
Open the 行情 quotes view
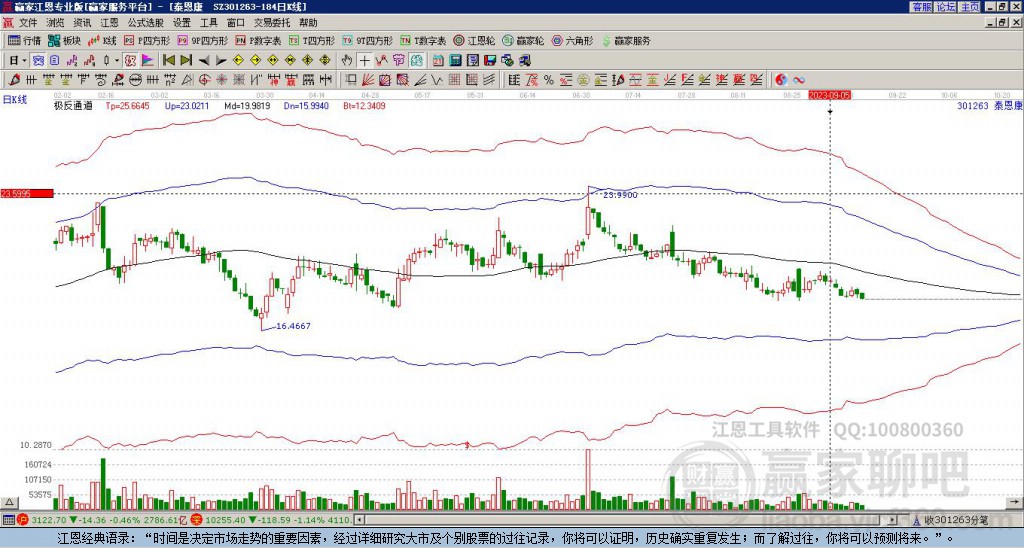24,40
